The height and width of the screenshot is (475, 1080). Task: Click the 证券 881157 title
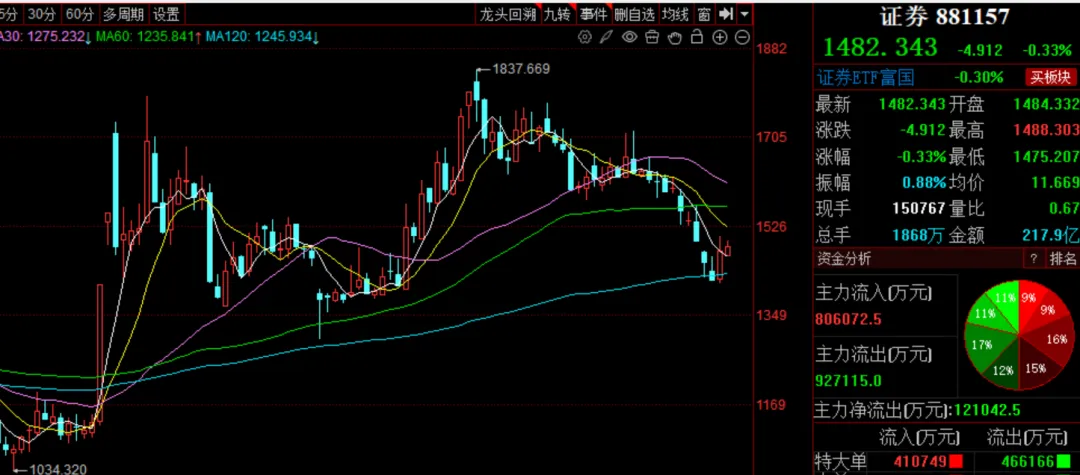point(945,17)
